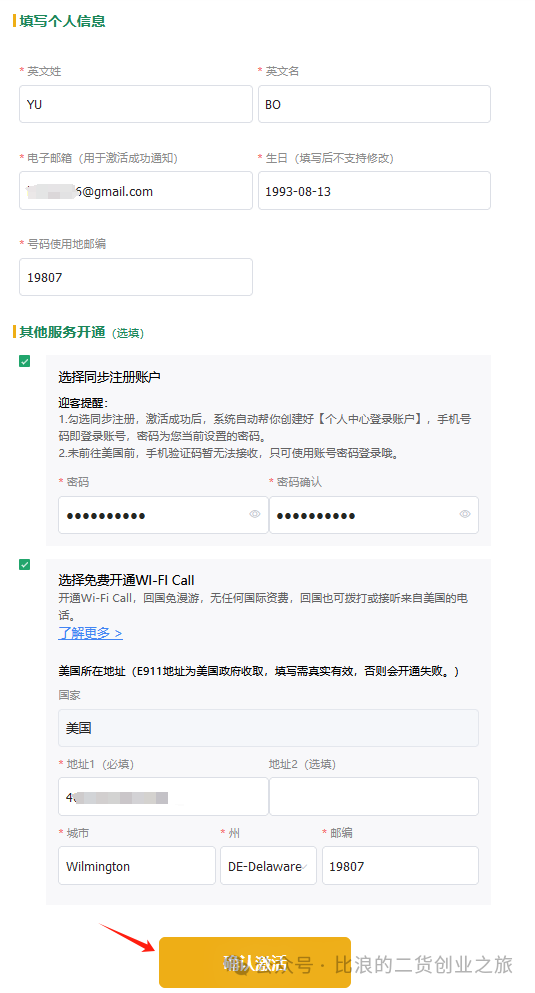Screen dimensions: 535x993
Task: Click the 英文姓 field containing YU
Action: 136,104
